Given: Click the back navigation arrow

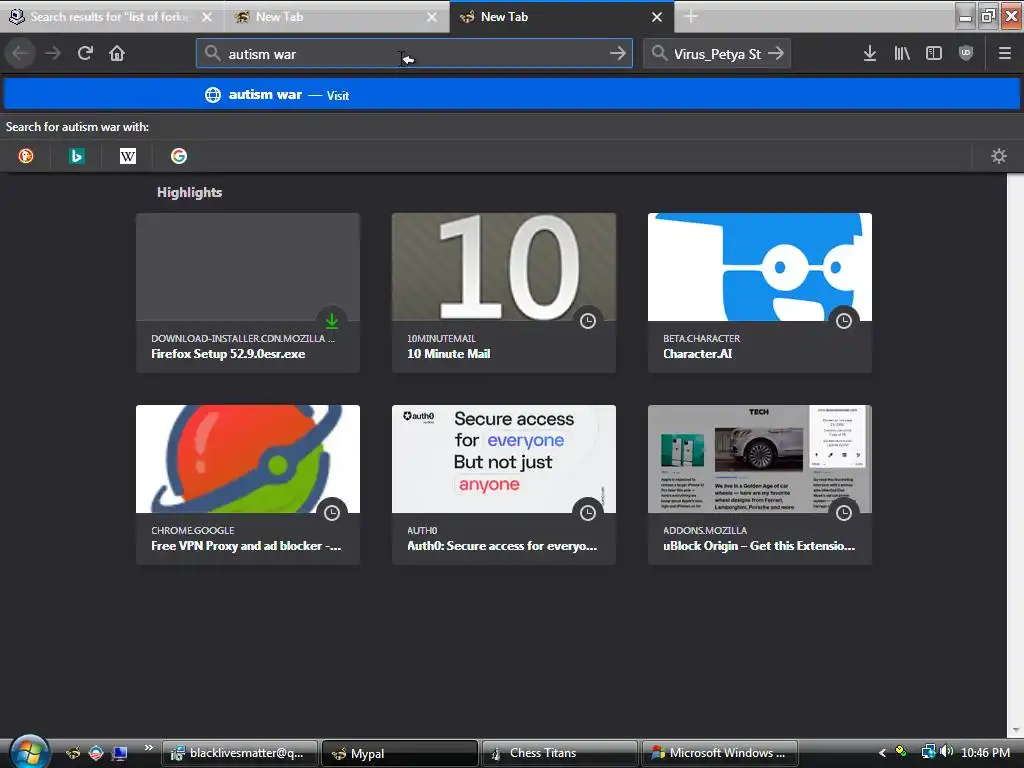Looking at the screenshot, I should tap(20, 54).
